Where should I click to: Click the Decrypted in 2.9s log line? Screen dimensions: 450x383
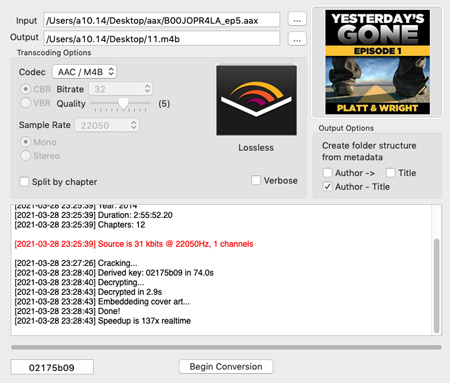tap(88, 292)
